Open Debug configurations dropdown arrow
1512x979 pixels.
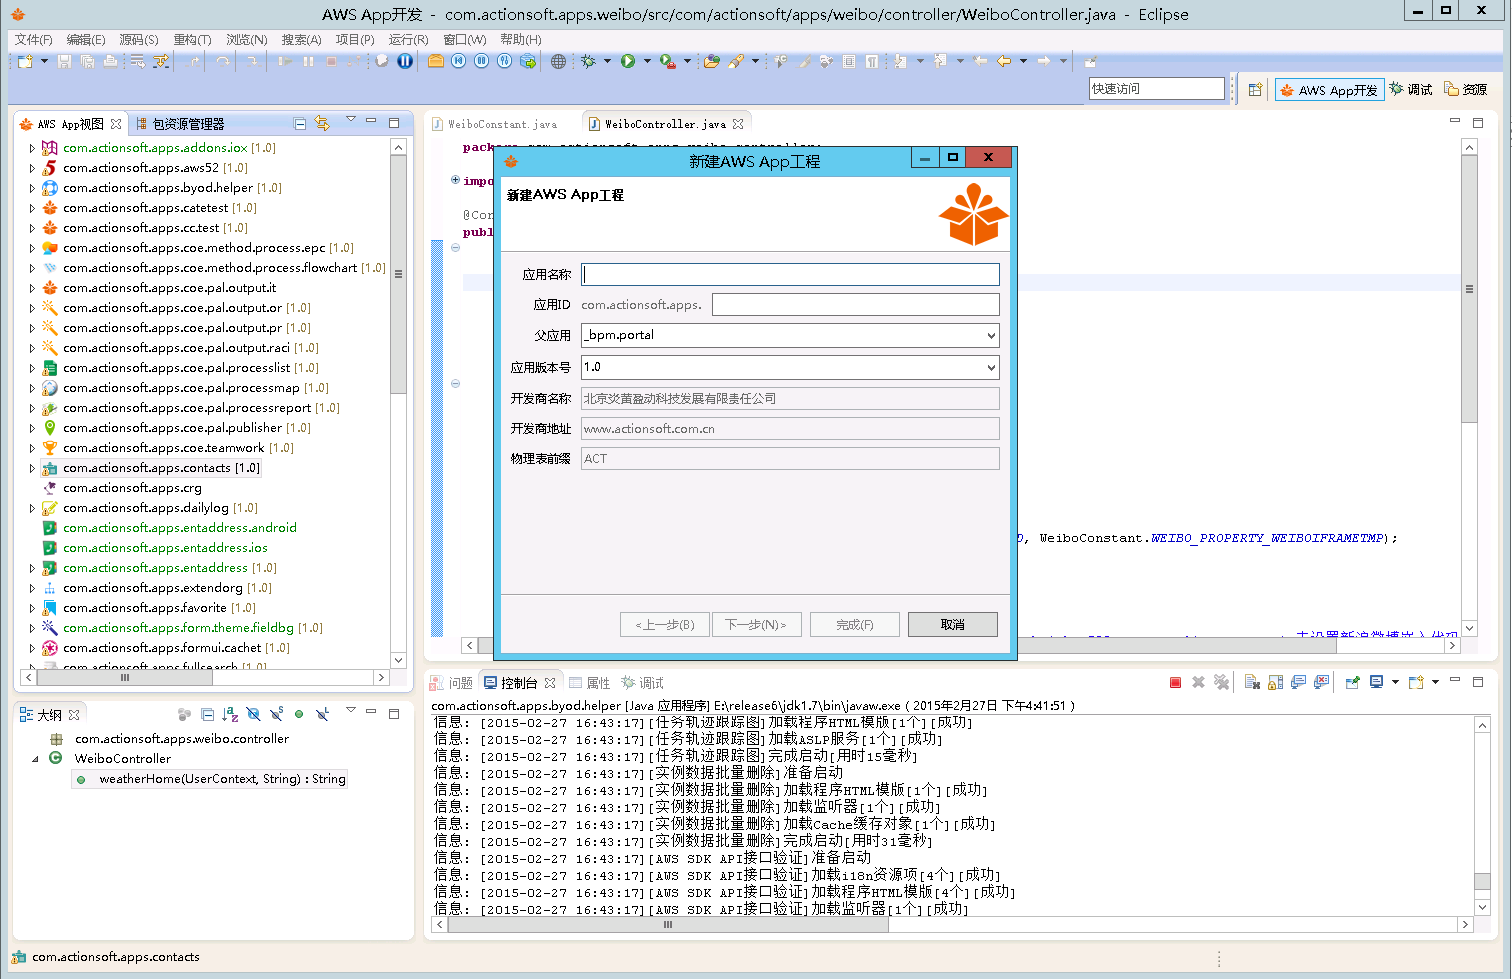tap(607, 62)
